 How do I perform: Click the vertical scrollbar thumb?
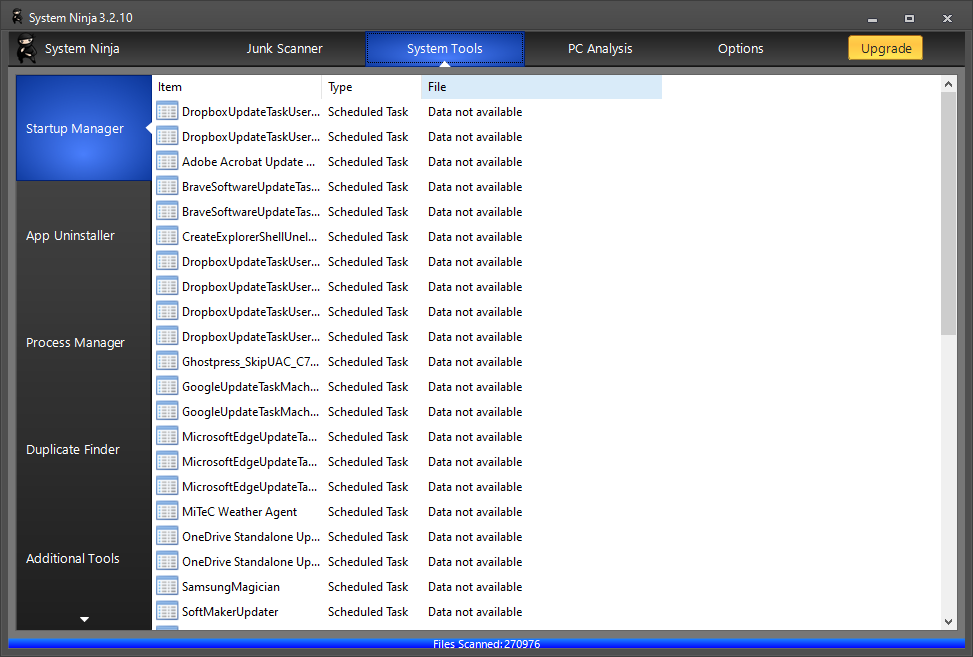948,213
